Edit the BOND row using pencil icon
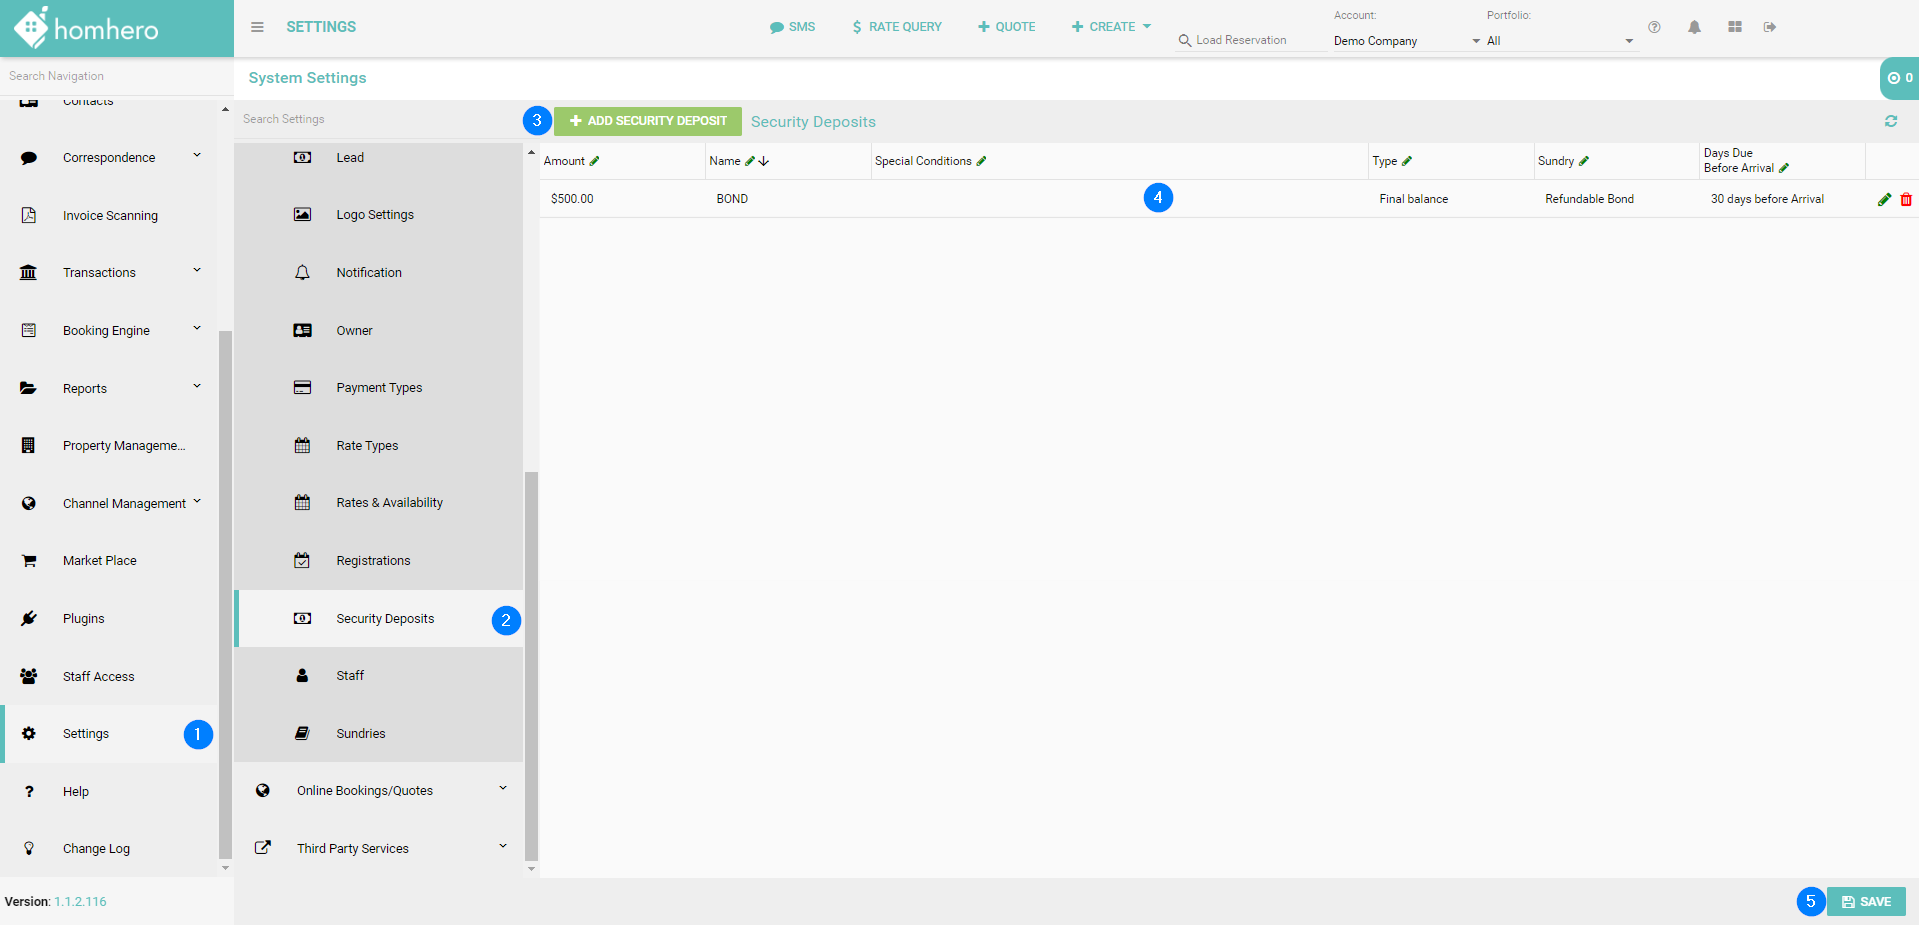This screenshot has width=1919, height=925. click(x=1884, y=199)
